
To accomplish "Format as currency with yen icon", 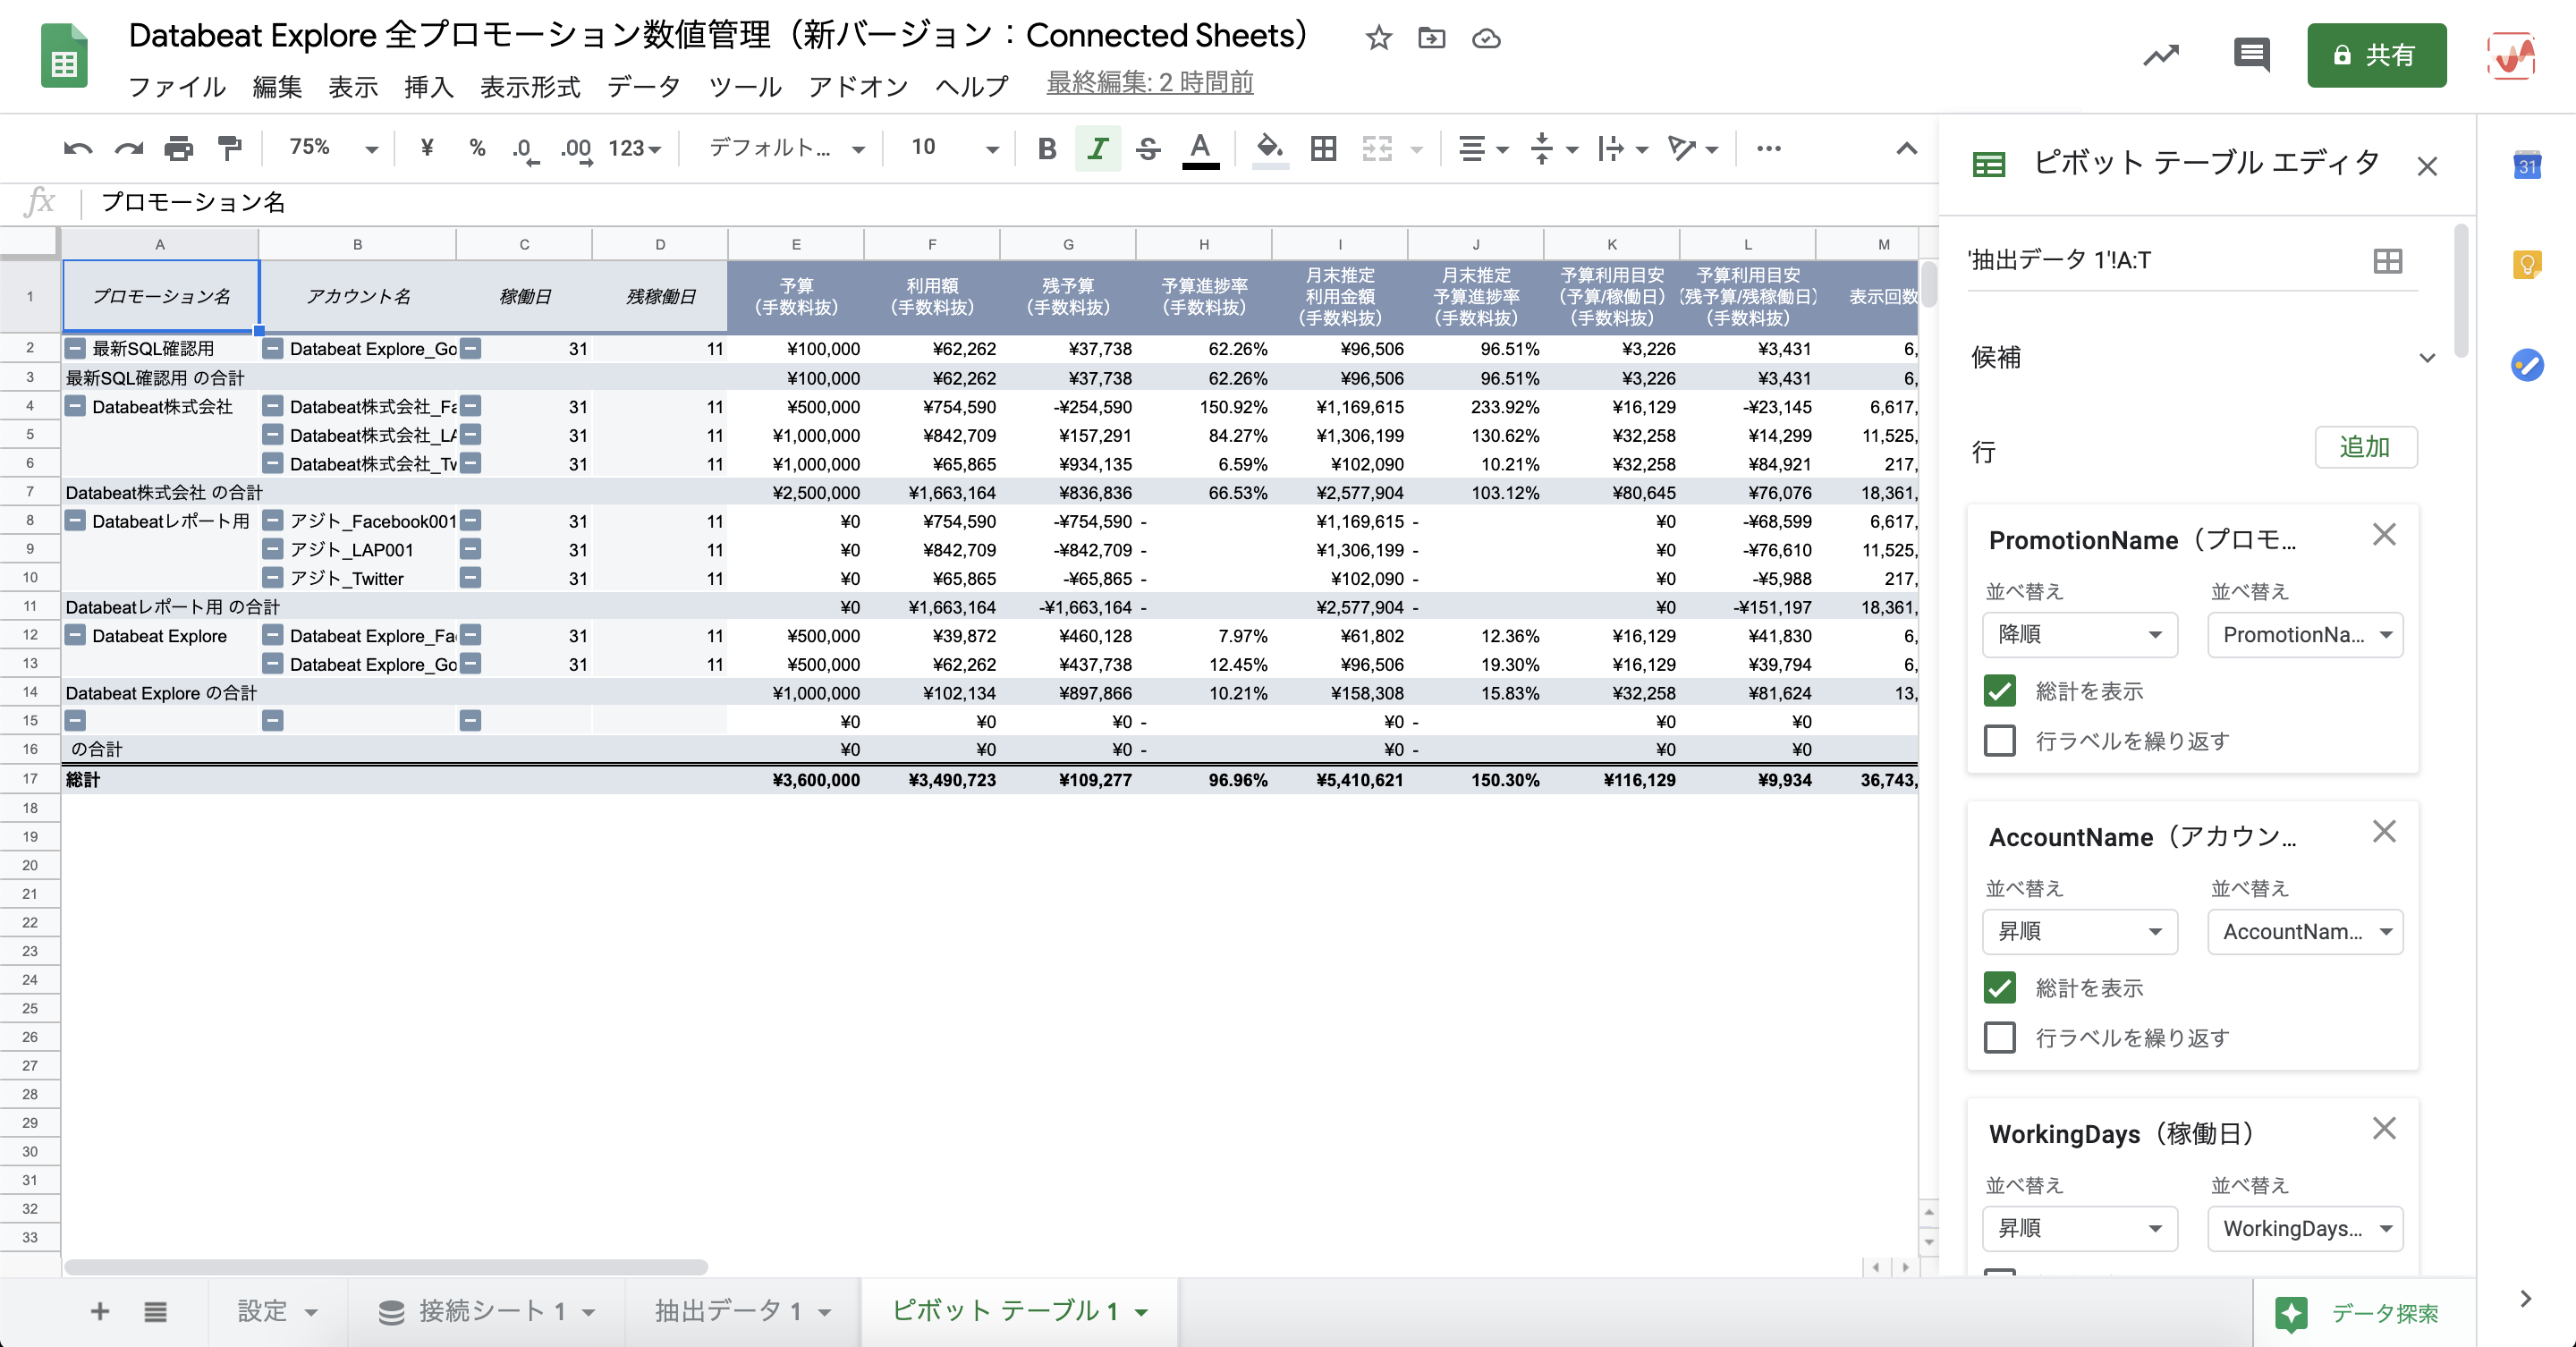I will tap(427, 148).
